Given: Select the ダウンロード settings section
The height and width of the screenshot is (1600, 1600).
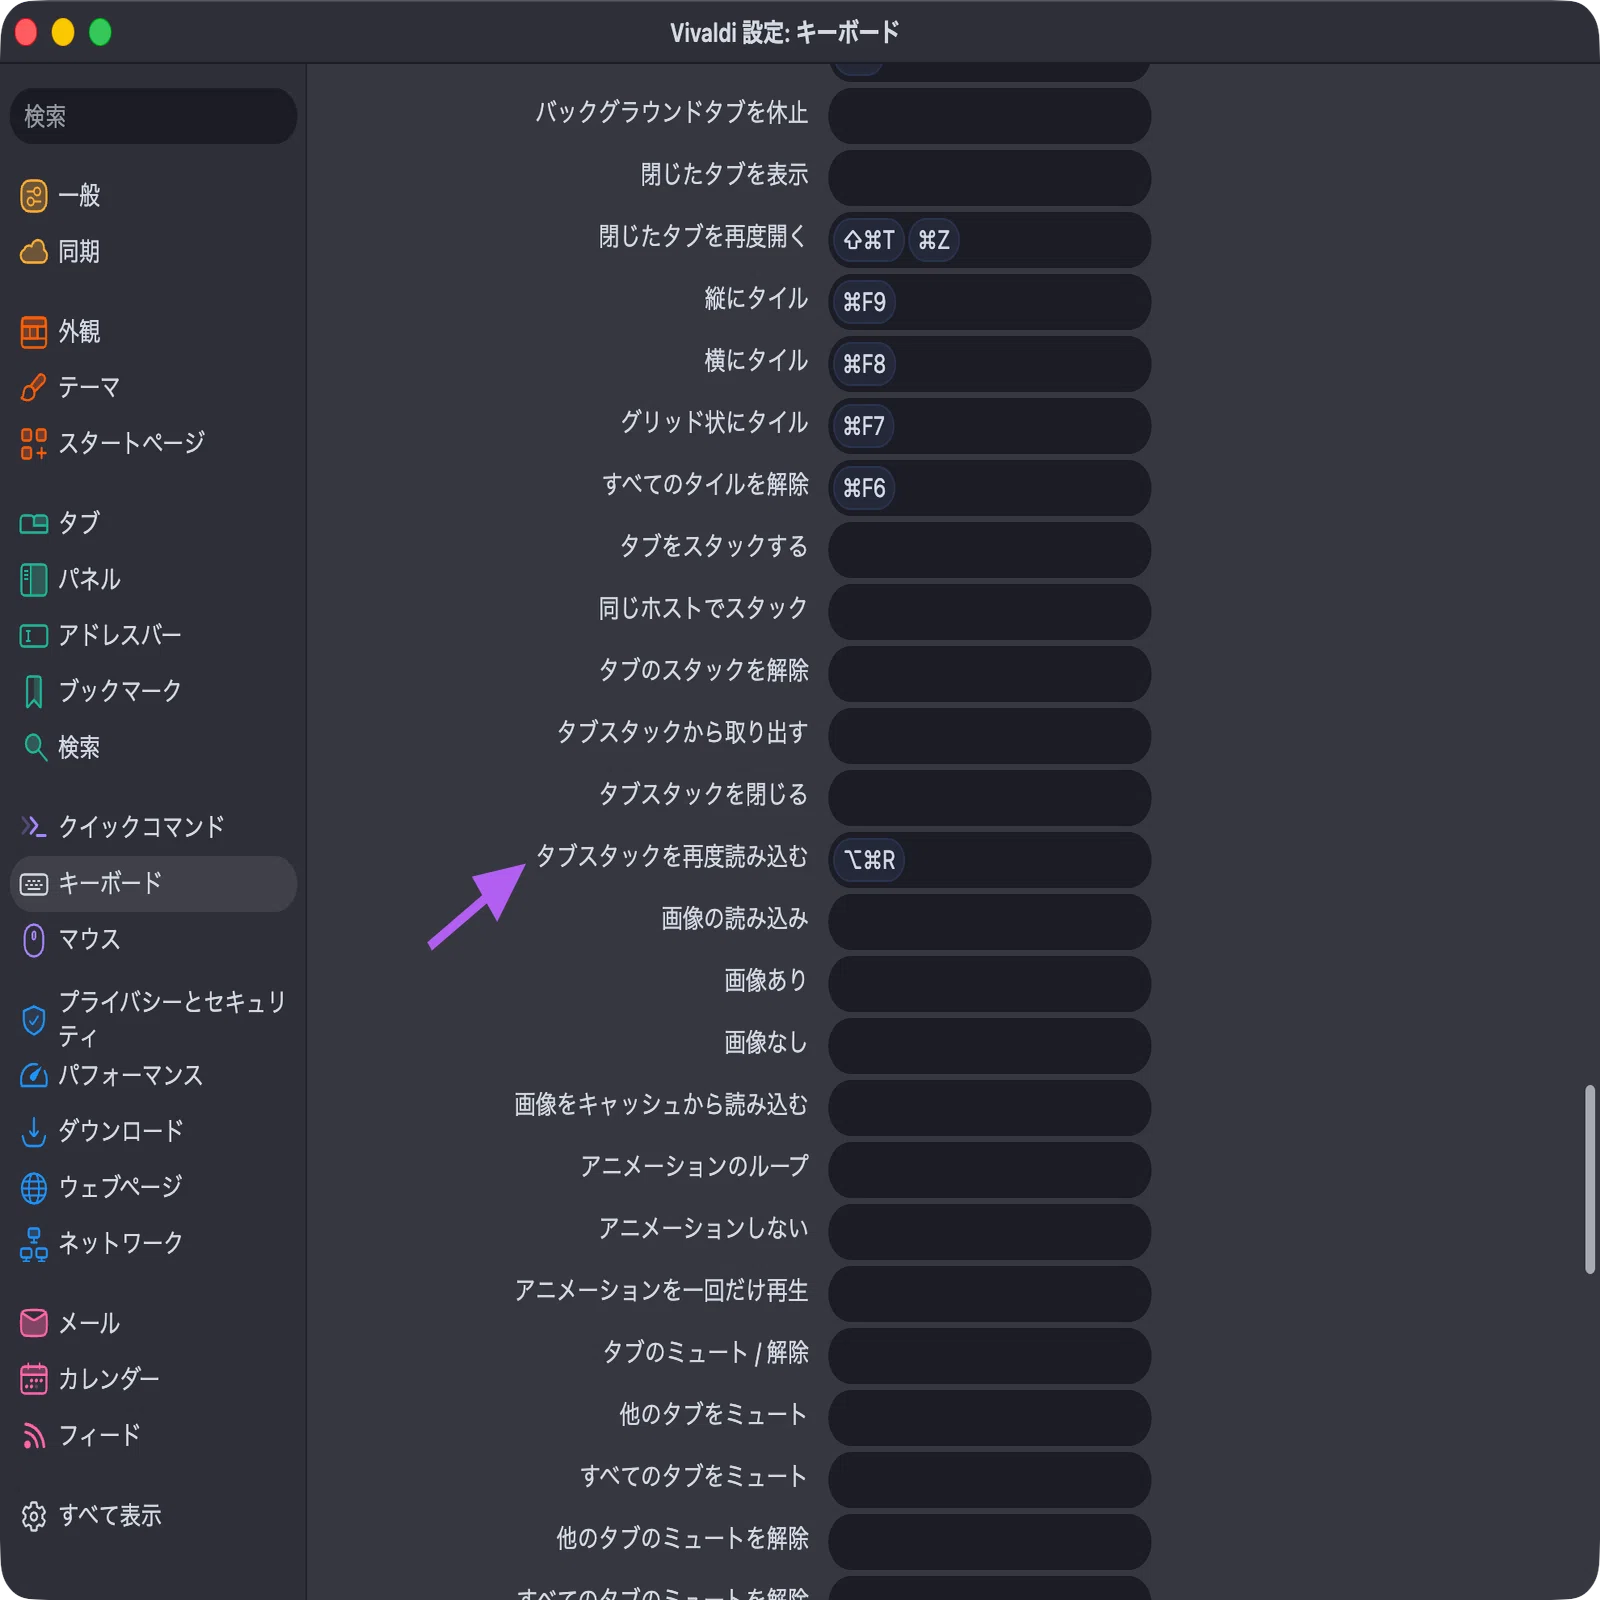Looking at the screenshot, I should pos(153,1132).
